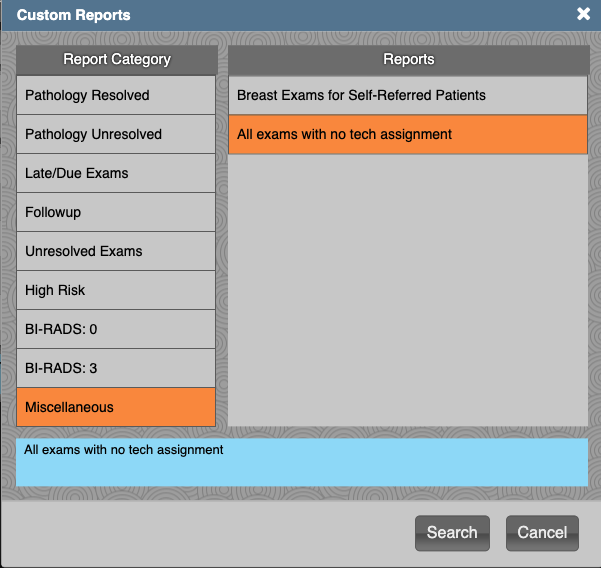Click the Cancel button
This screenshot has width=601, height=568.
point(542,533)
